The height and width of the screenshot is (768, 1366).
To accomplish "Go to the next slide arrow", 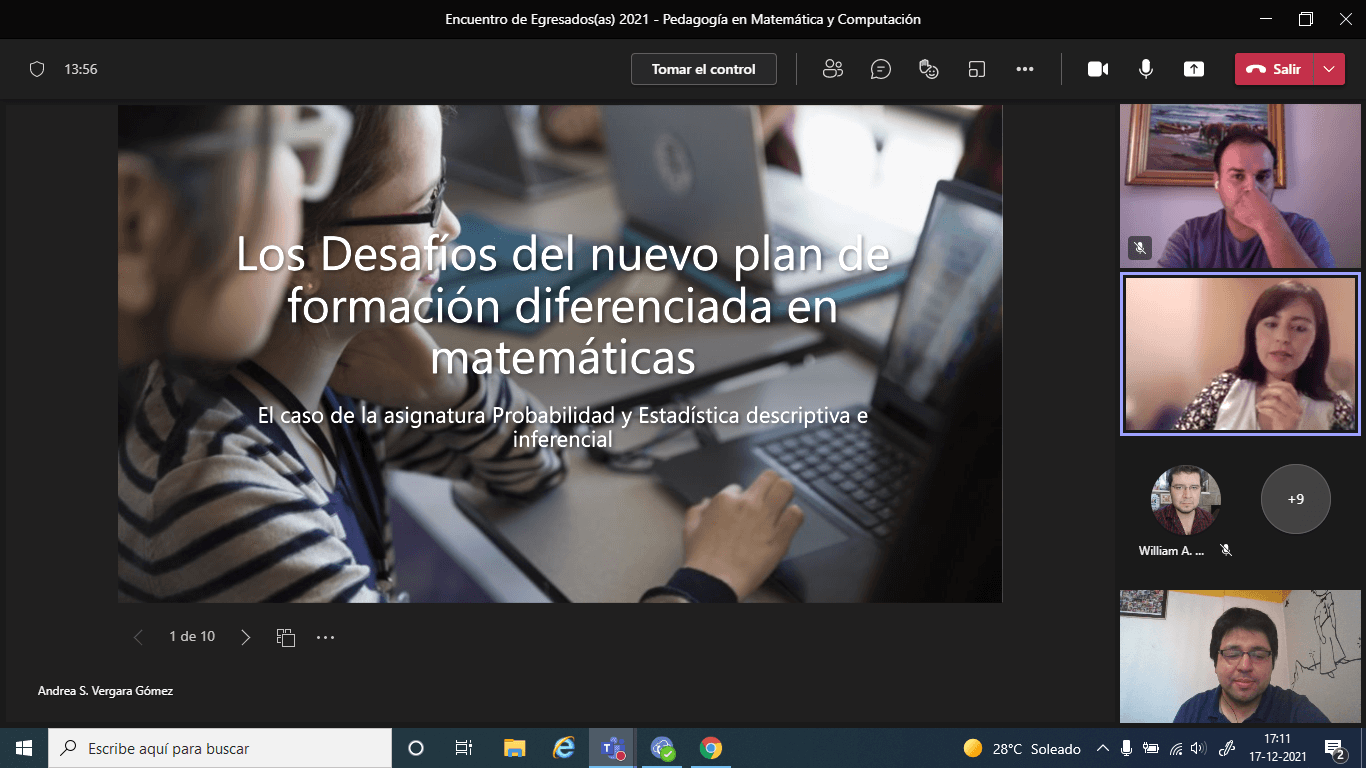I will 246,637.
